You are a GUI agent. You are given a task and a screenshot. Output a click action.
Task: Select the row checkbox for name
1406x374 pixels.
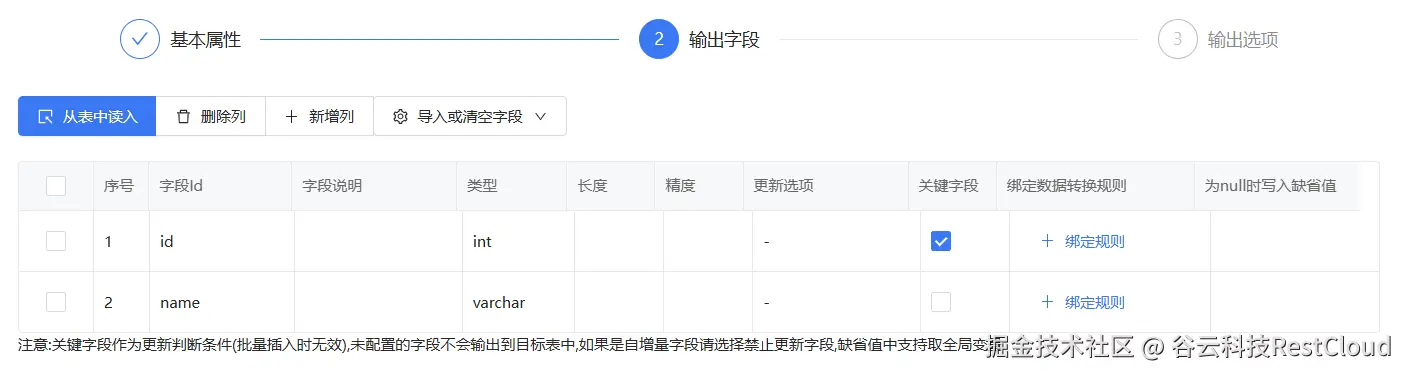(56, 302)
